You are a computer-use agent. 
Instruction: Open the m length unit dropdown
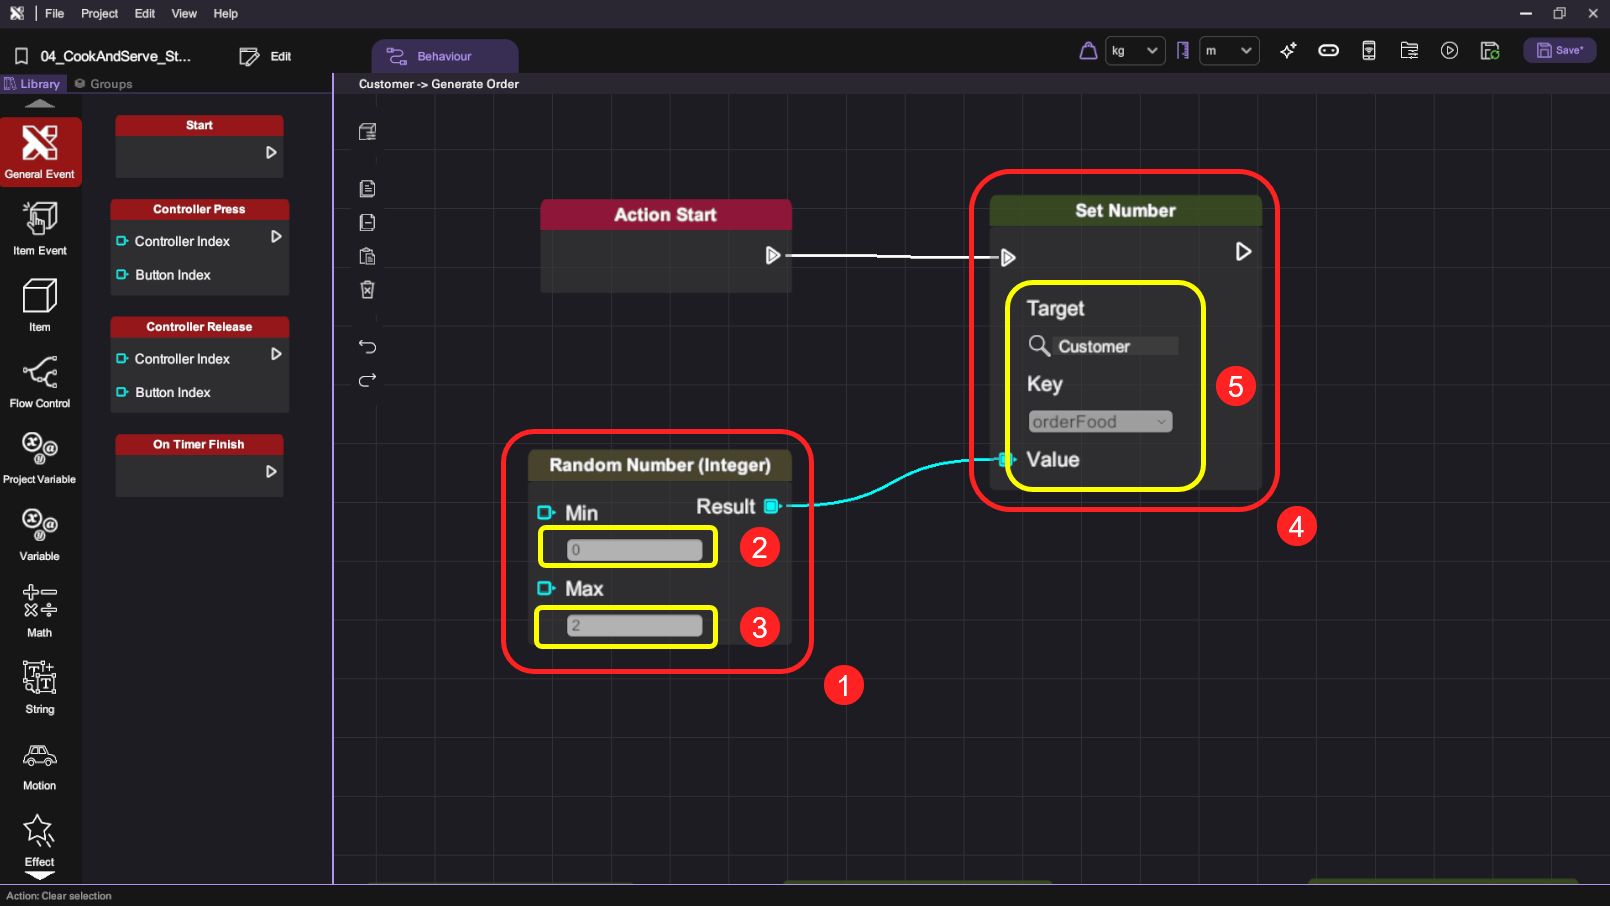[1229, 50]
